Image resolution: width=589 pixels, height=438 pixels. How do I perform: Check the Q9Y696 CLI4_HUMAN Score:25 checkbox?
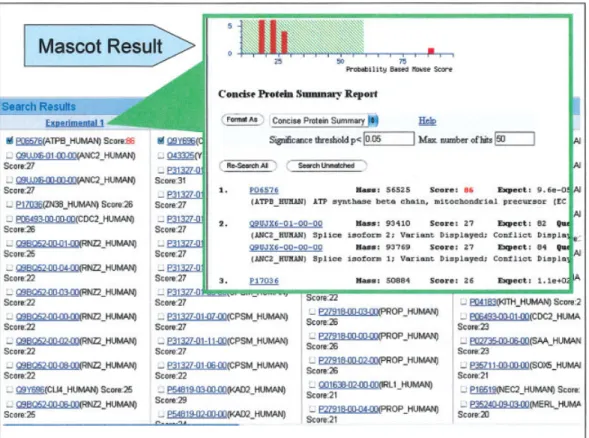(10, 390)
